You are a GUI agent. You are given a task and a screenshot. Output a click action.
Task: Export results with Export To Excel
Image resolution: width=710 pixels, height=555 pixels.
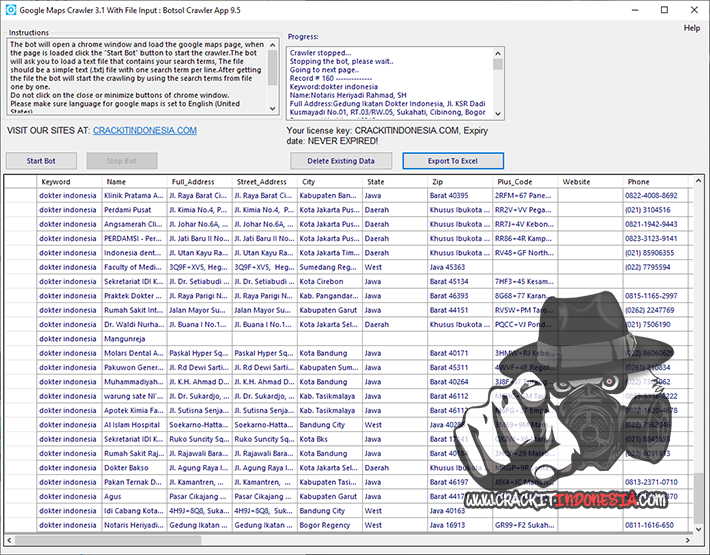pos(452,160)
